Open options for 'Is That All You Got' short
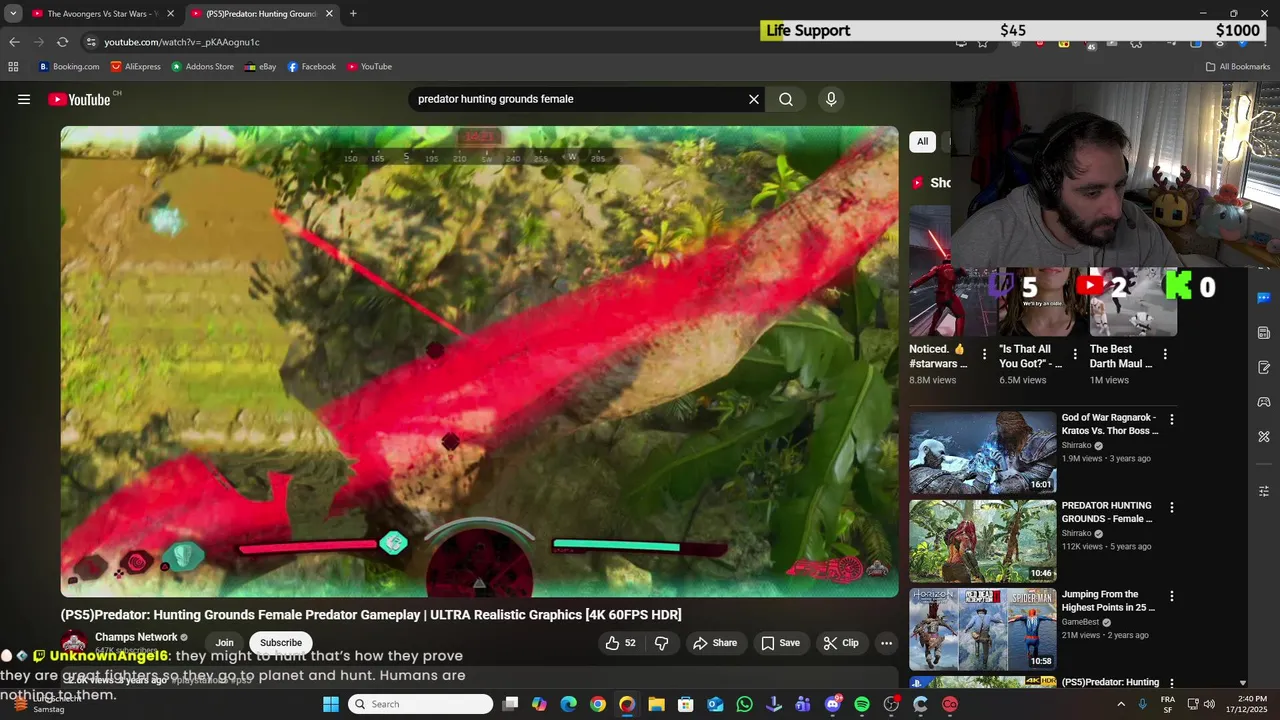The height and width of the screenshot is (720, 1280). [1075, 354]
